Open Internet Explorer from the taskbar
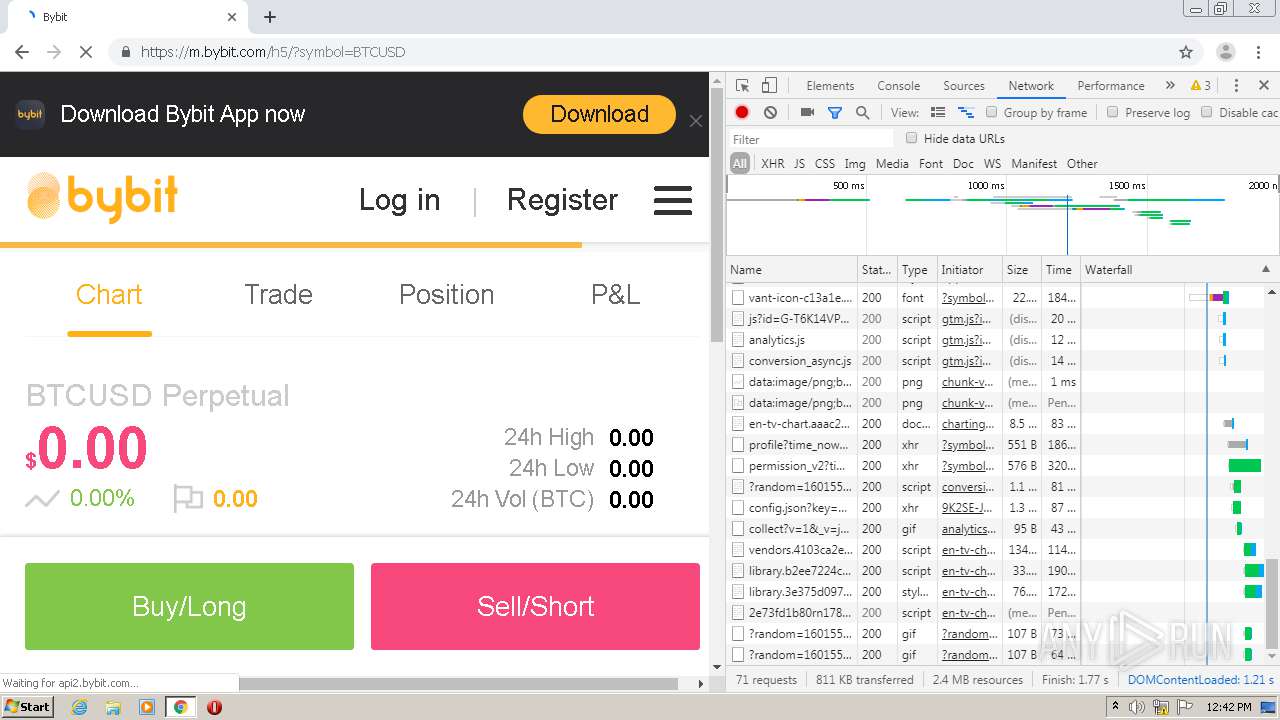Screen dimensions: 1280x720 point(79,707)
